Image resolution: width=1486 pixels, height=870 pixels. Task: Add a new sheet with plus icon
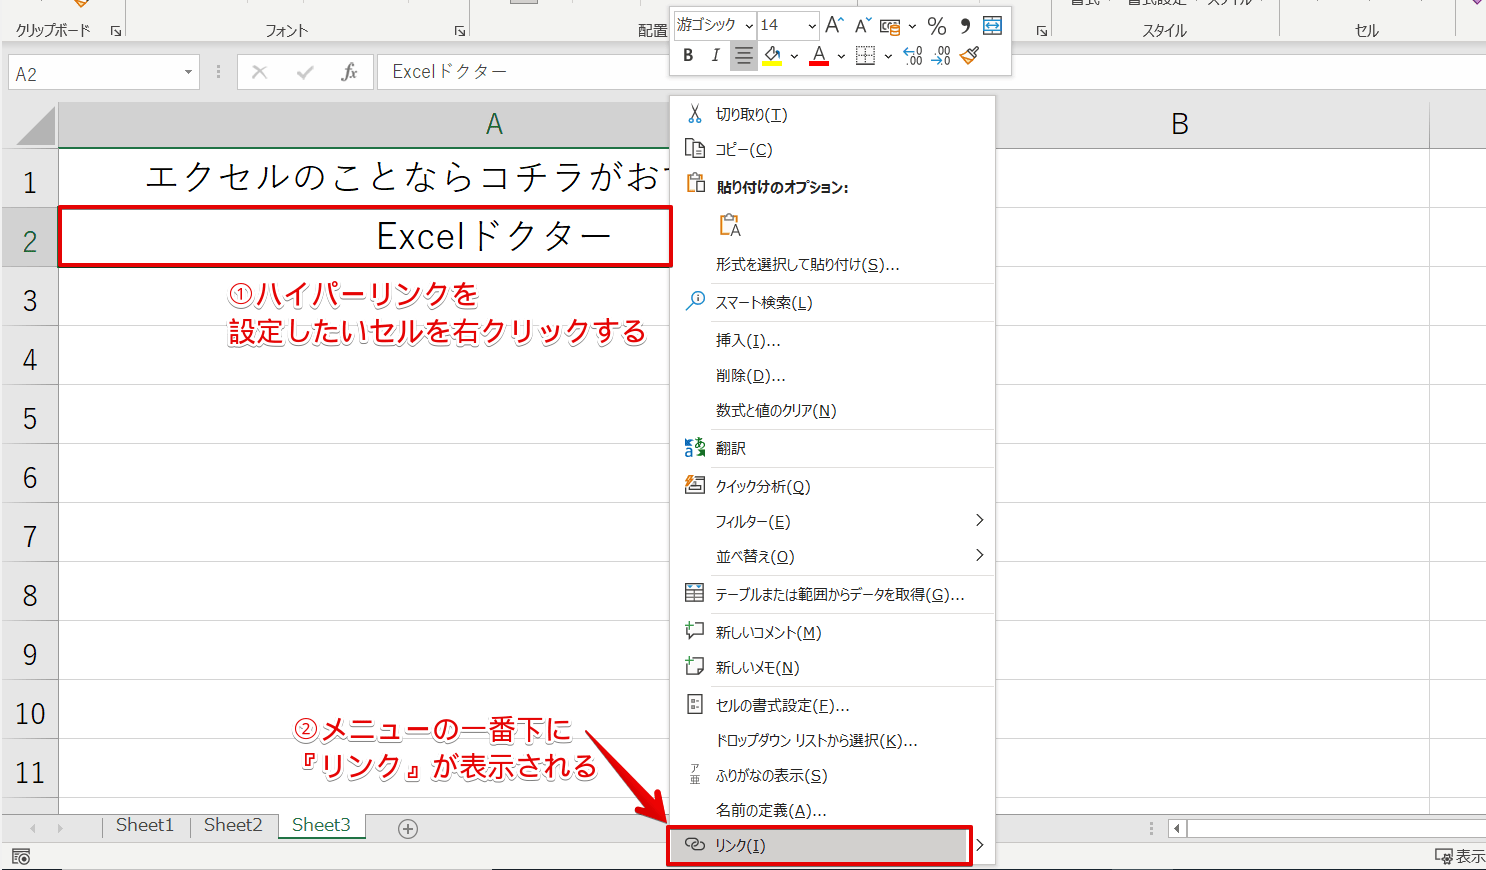tap(408, 828)
